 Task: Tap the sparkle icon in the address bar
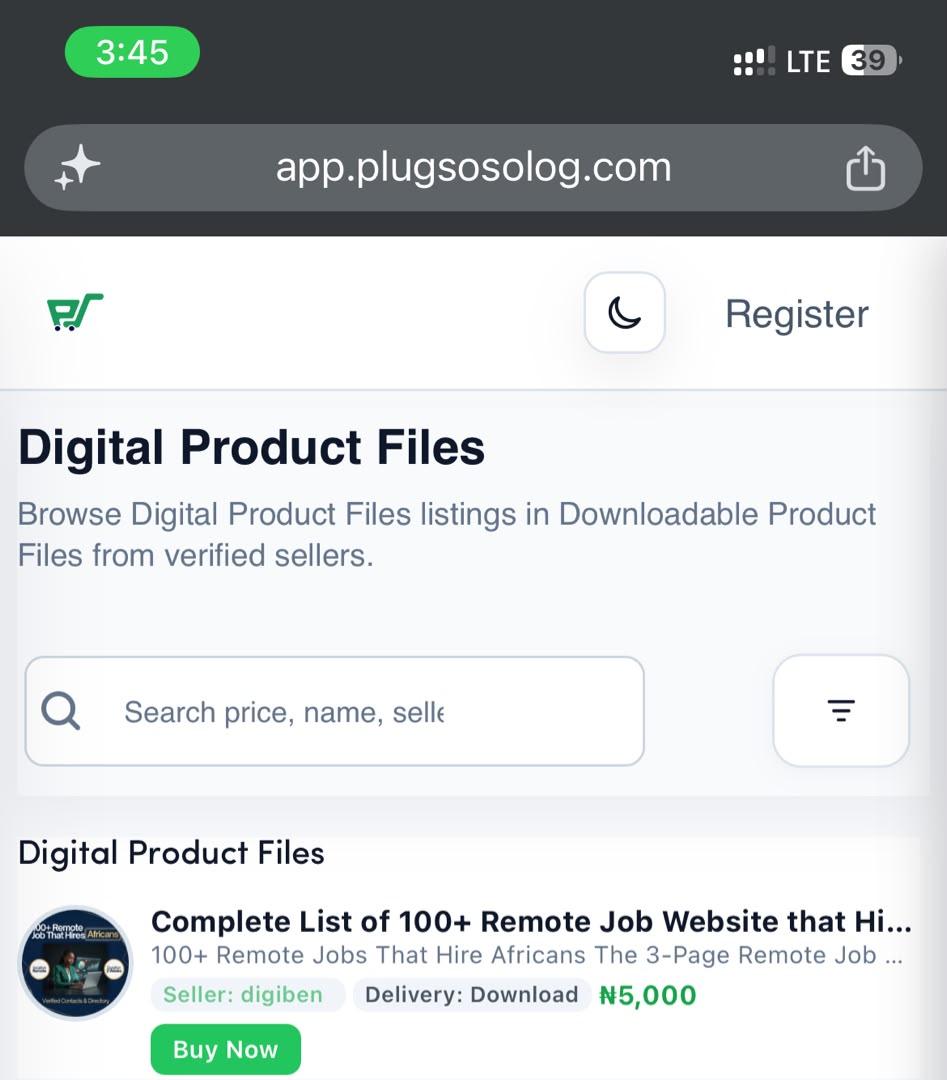pyautogui.click(x=77, y=167)
